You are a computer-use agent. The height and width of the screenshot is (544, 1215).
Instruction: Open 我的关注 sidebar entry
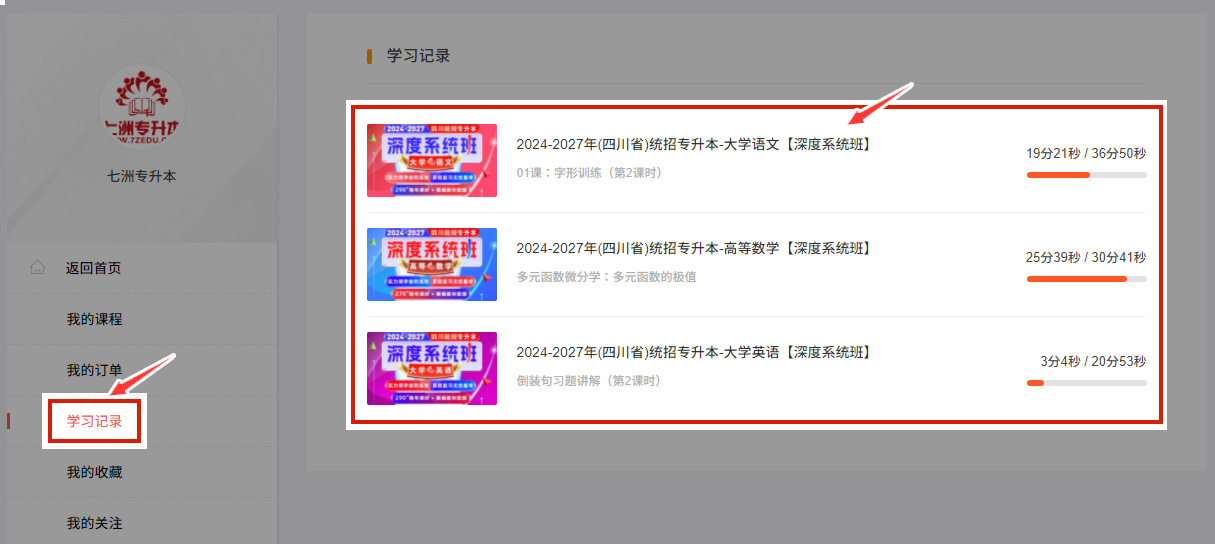(94, 523)
